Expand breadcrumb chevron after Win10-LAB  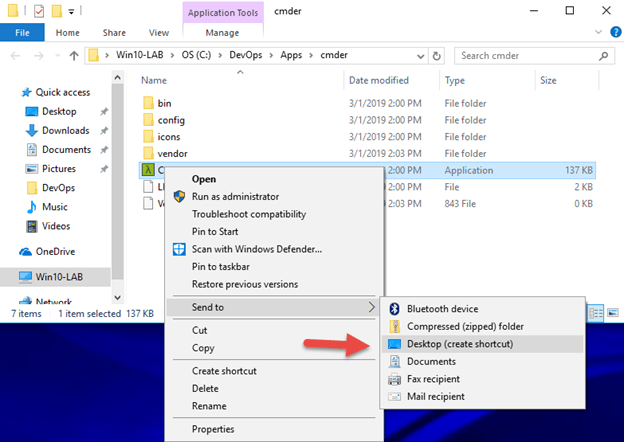click(x=172, y=55)
